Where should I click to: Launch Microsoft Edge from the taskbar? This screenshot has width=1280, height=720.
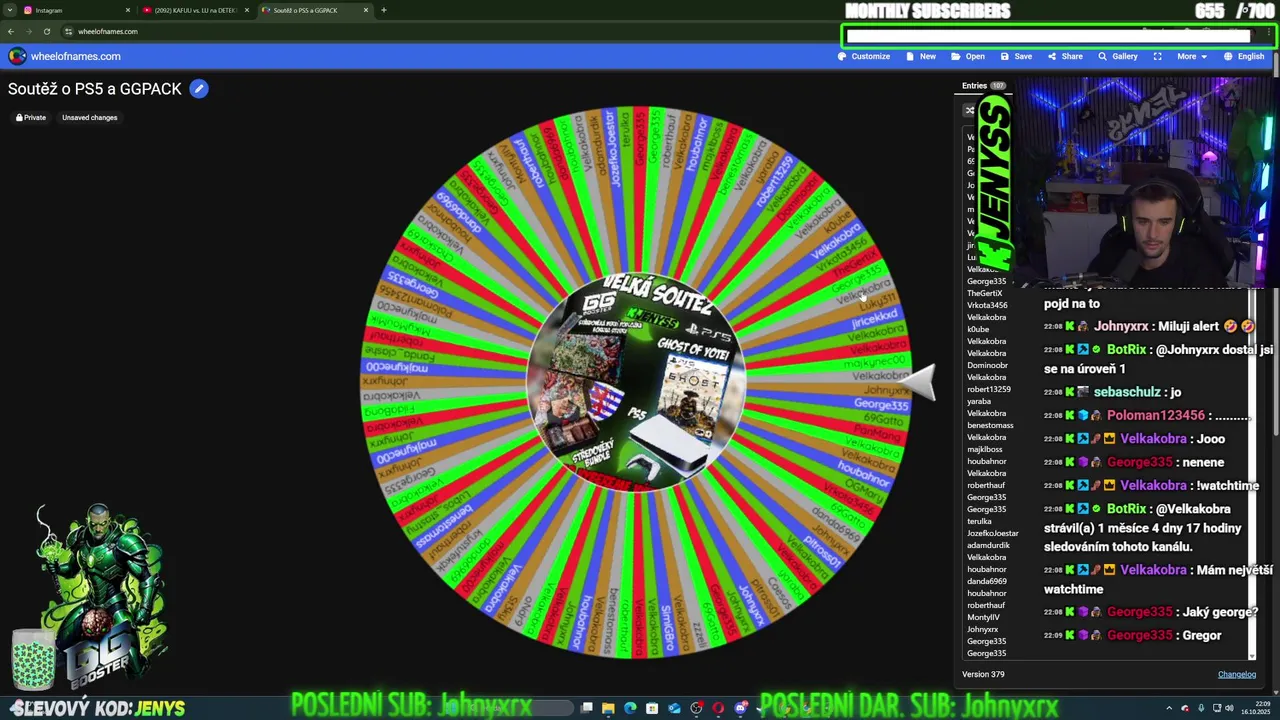630,708
